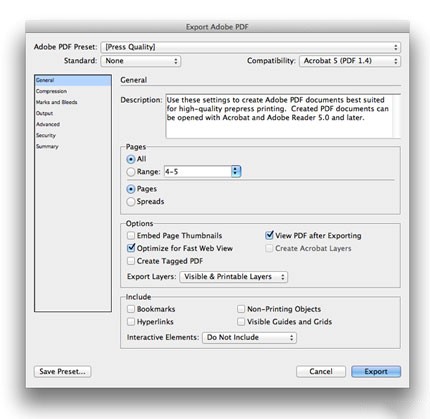430x419 pixels.
Task: Select Marks and Bleeds in the sidebar
Action: (x=73, y=102)
